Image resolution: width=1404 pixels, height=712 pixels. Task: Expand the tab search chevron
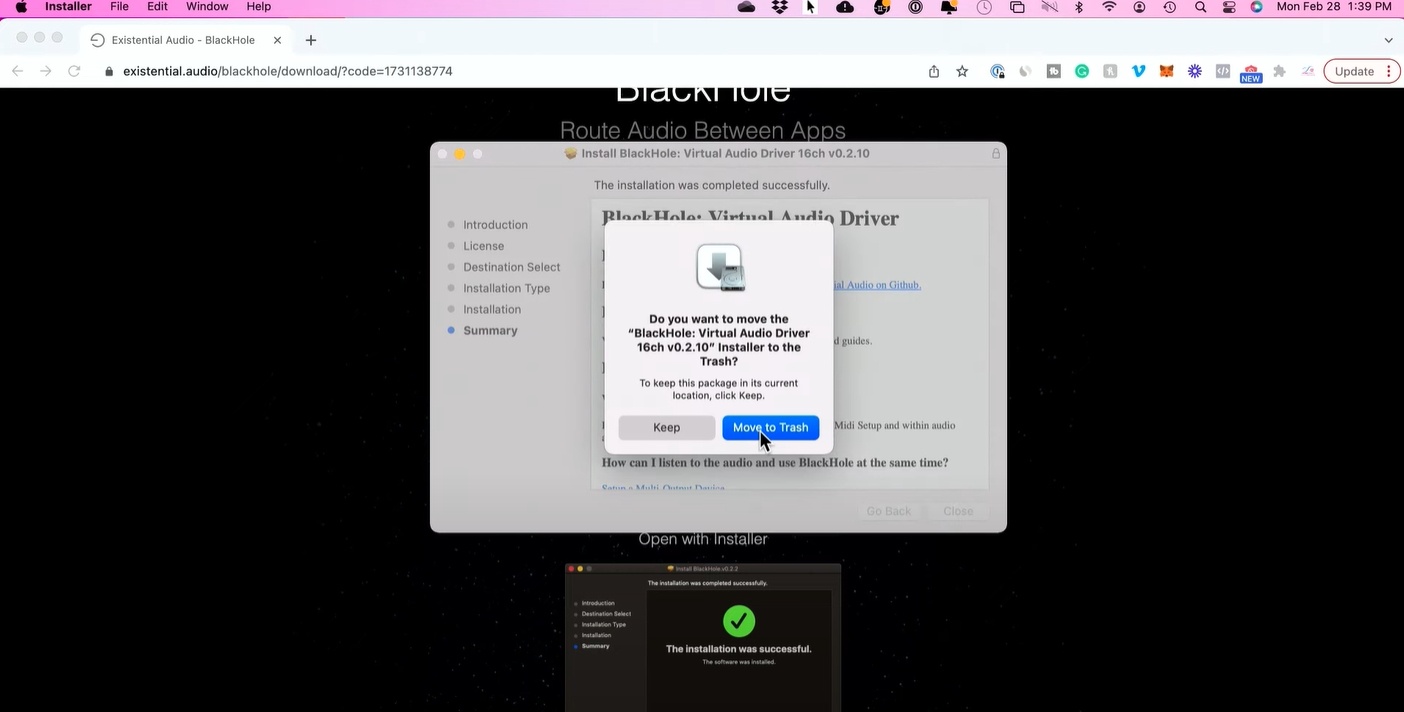click(x=1388, y=40)
